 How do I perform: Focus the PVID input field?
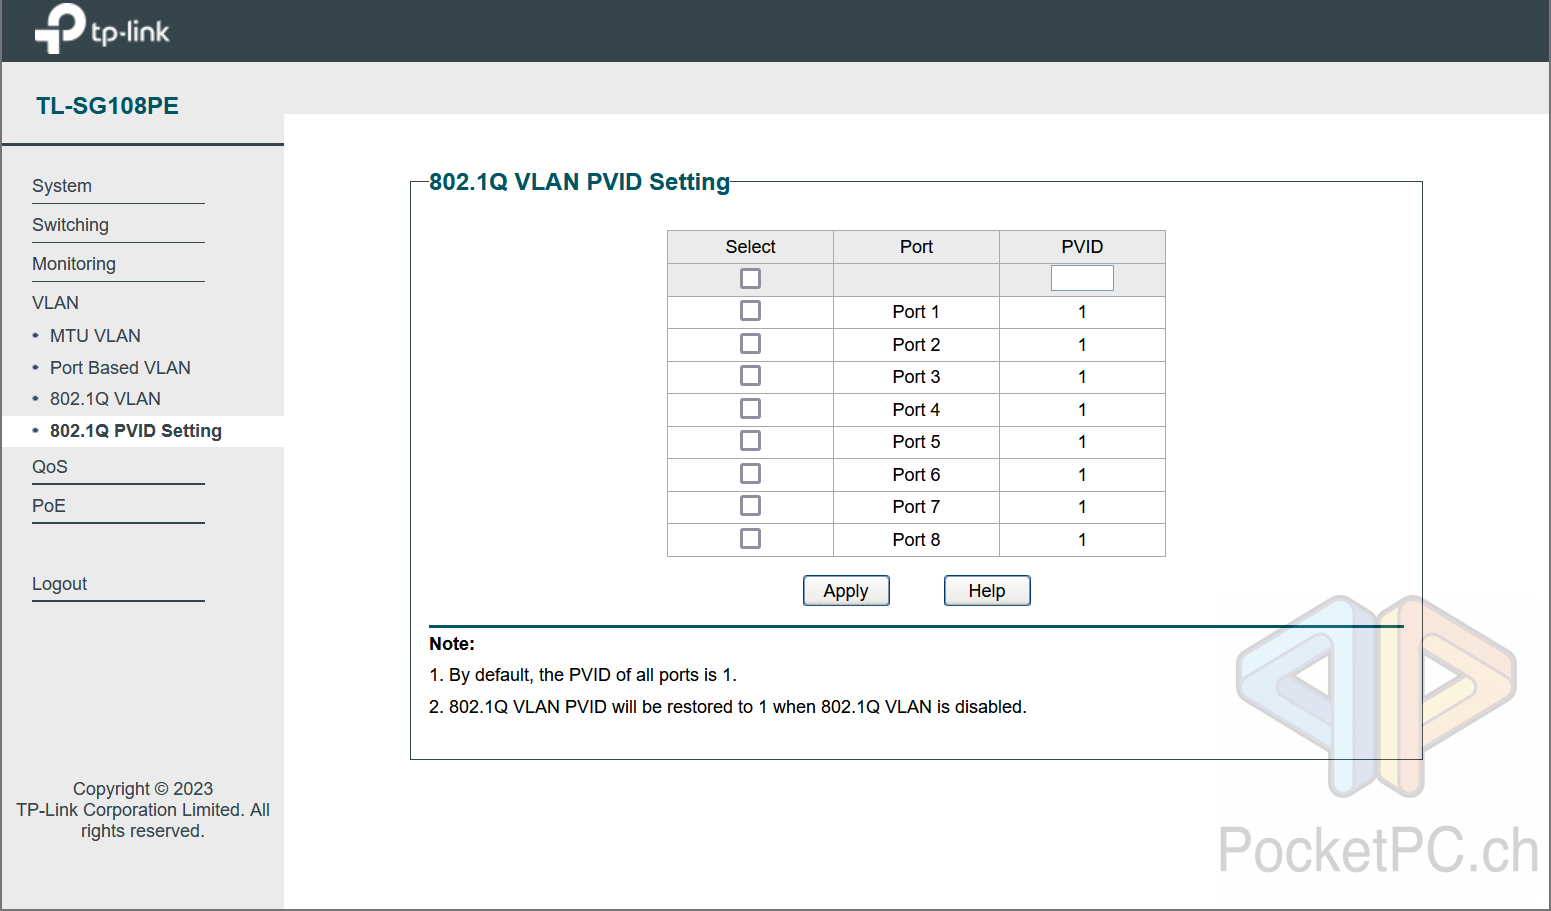pos(1082,278)
